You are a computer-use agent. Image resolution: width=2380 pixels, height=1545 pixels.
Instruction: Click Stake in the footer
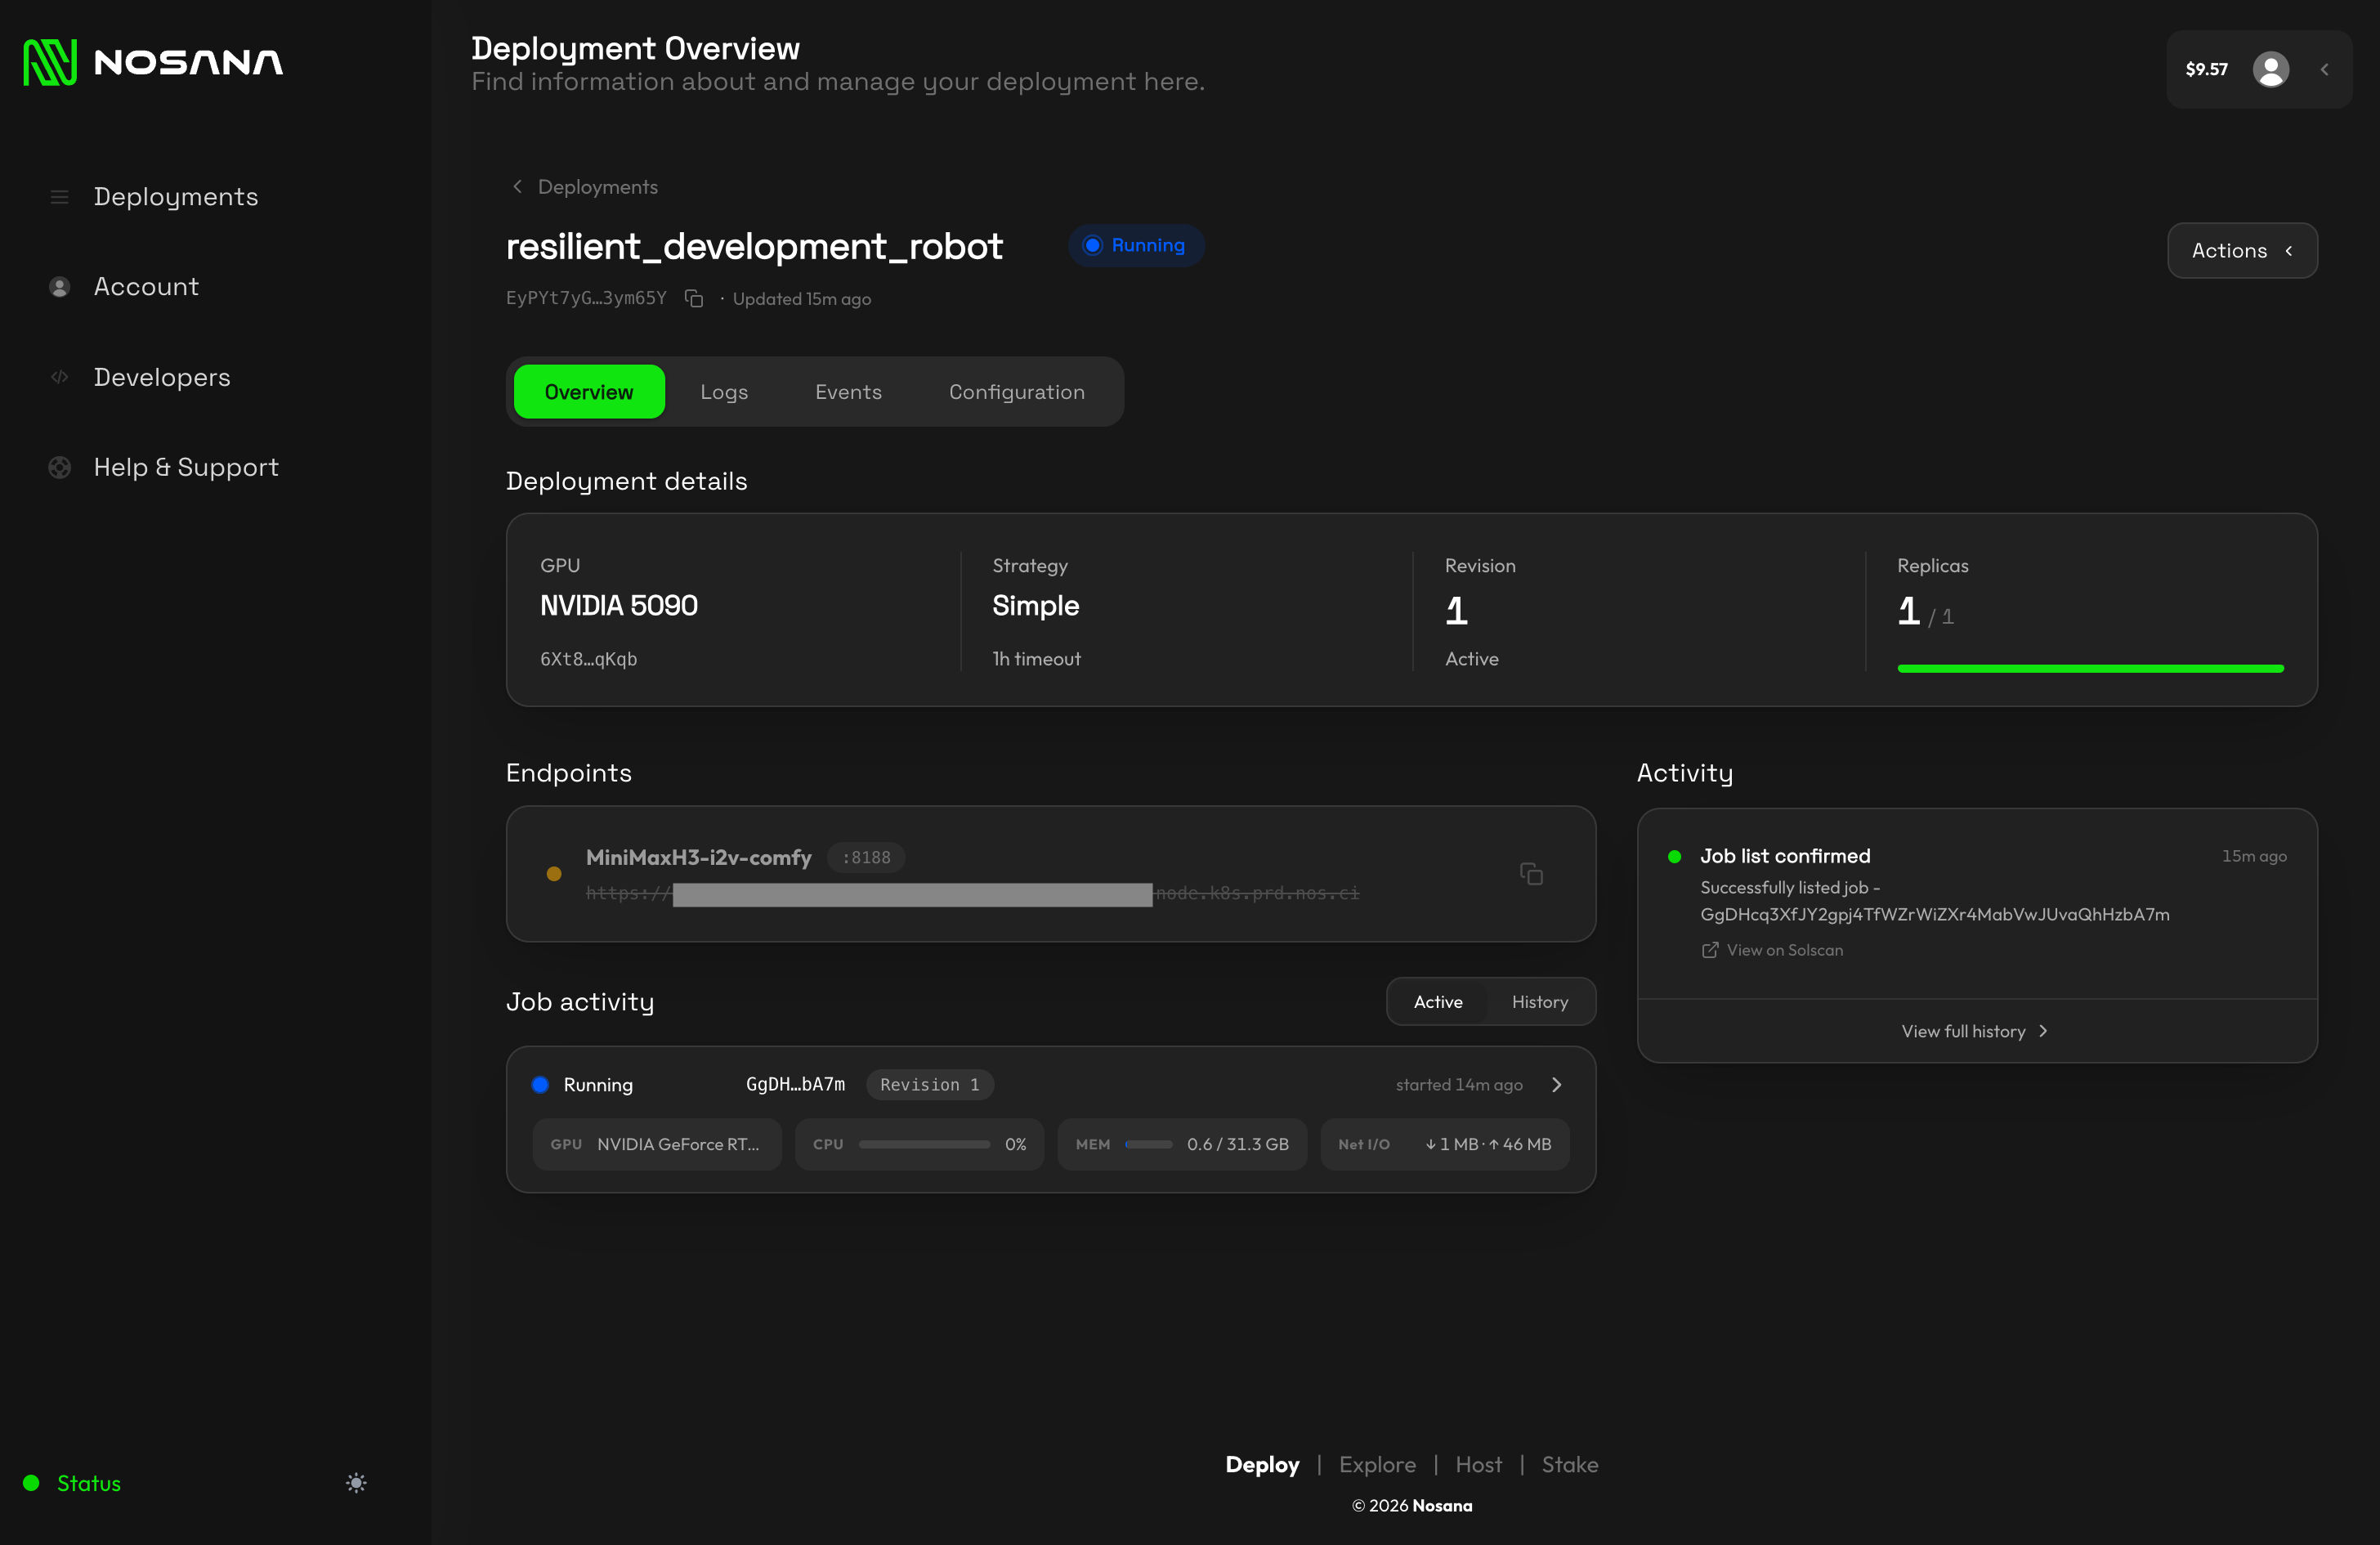[1569, 1465]
